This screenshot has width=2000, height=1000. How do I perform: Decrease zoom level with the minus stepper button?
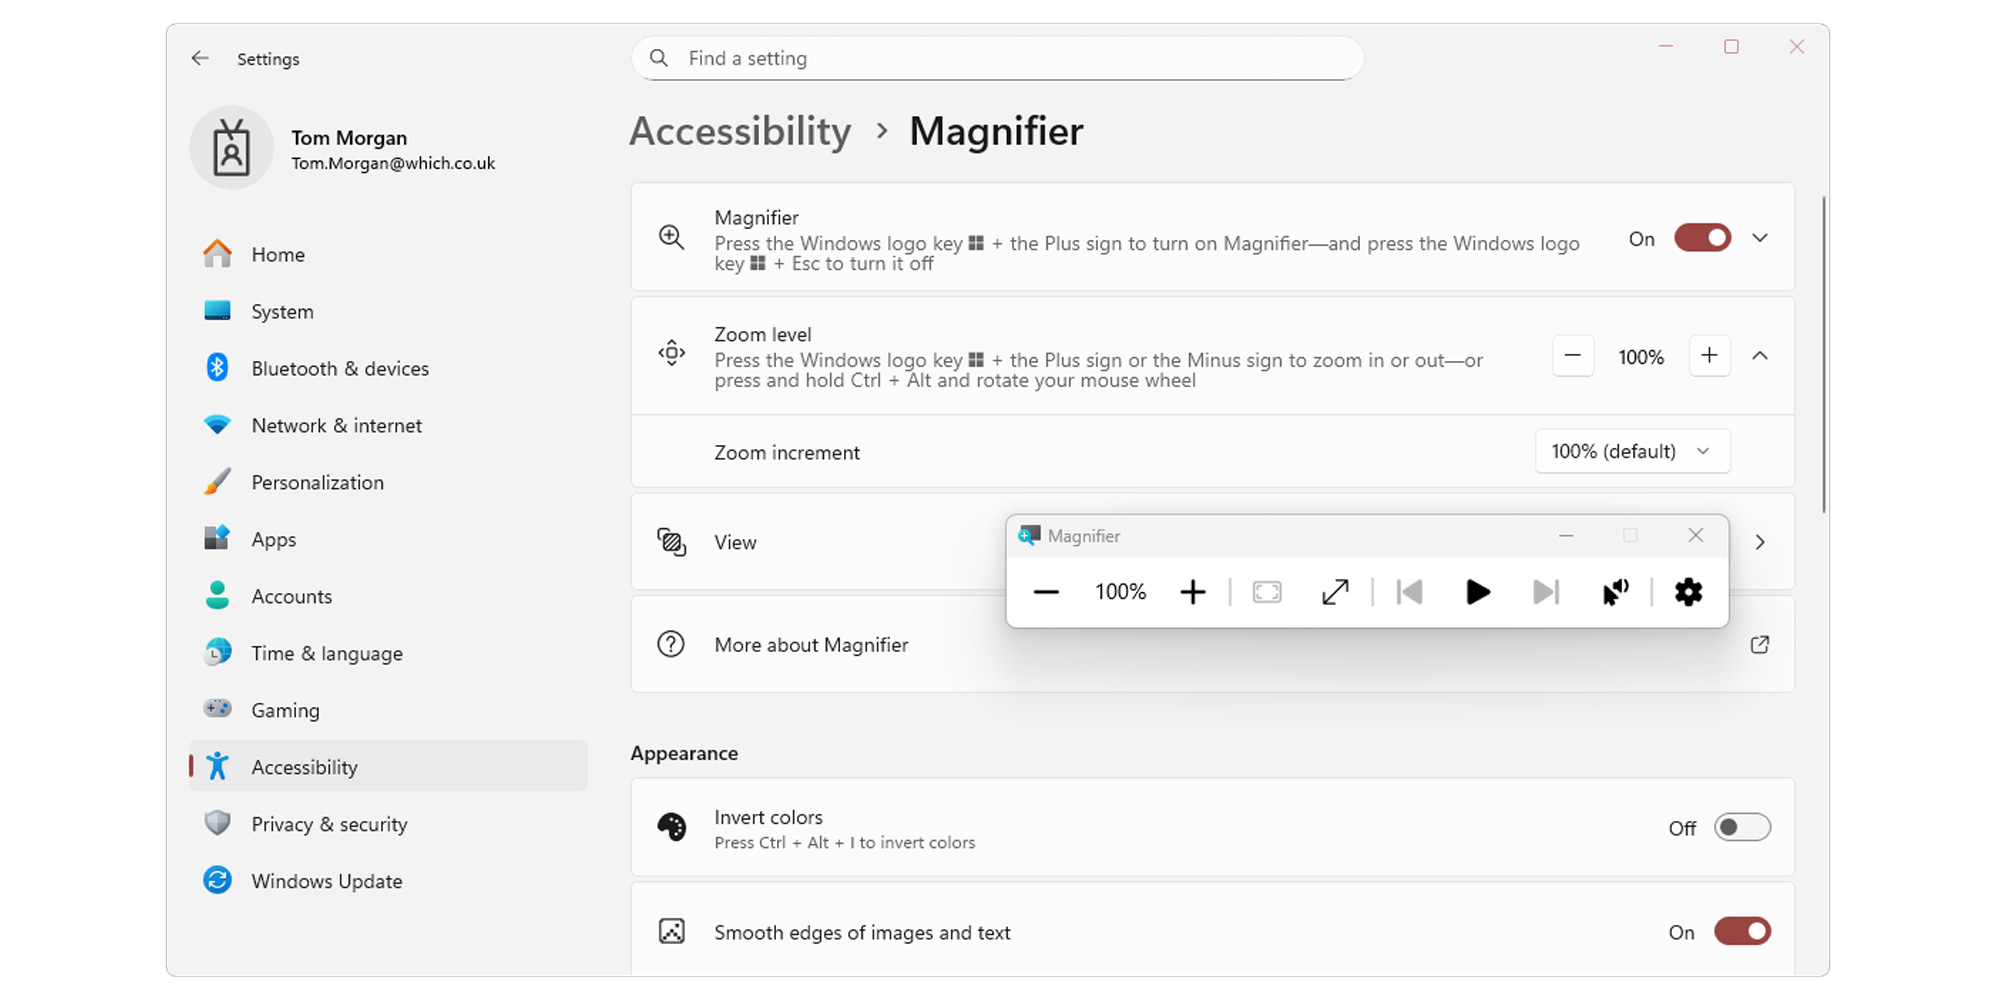(1573, 356)
